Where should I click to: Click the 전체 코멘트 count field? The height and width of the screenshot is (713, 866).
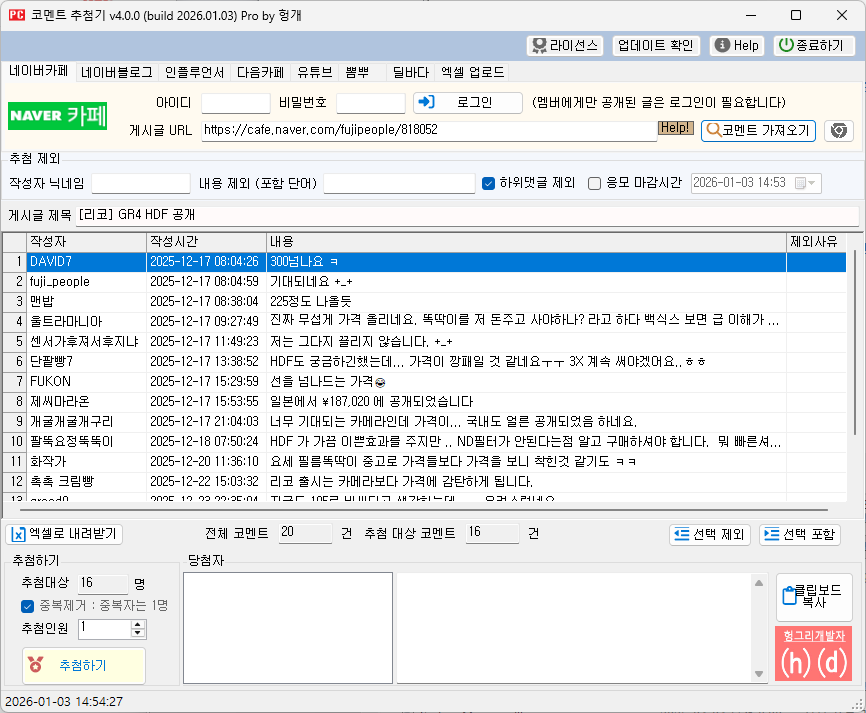coord(305,533)
